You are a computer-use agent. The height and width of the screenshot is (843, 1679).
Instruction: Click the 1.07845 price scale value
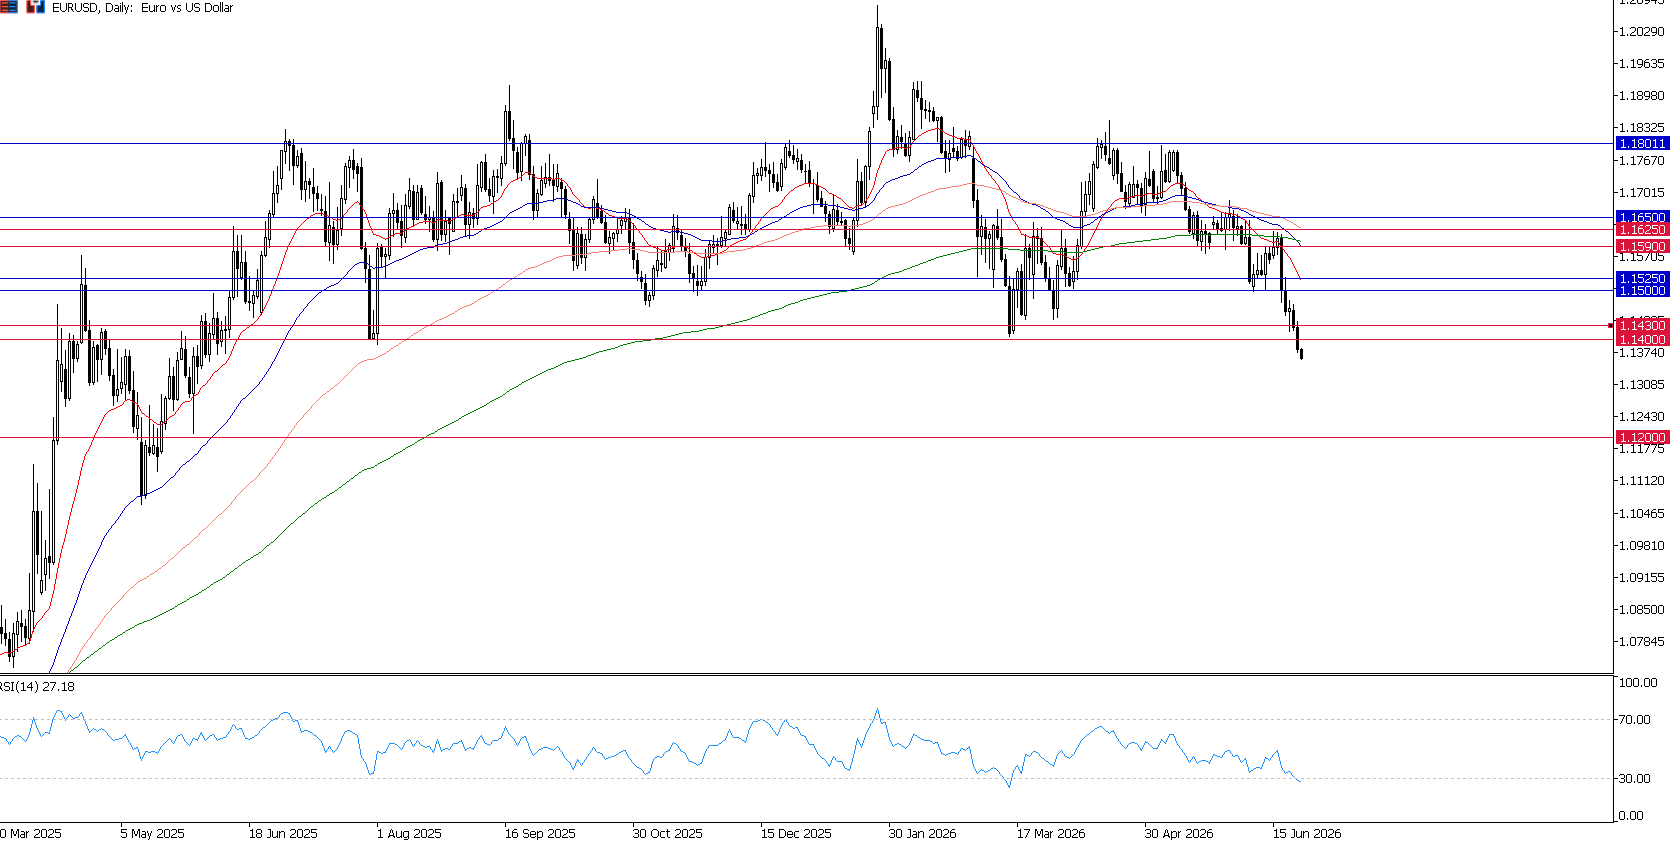(1641, 642)
